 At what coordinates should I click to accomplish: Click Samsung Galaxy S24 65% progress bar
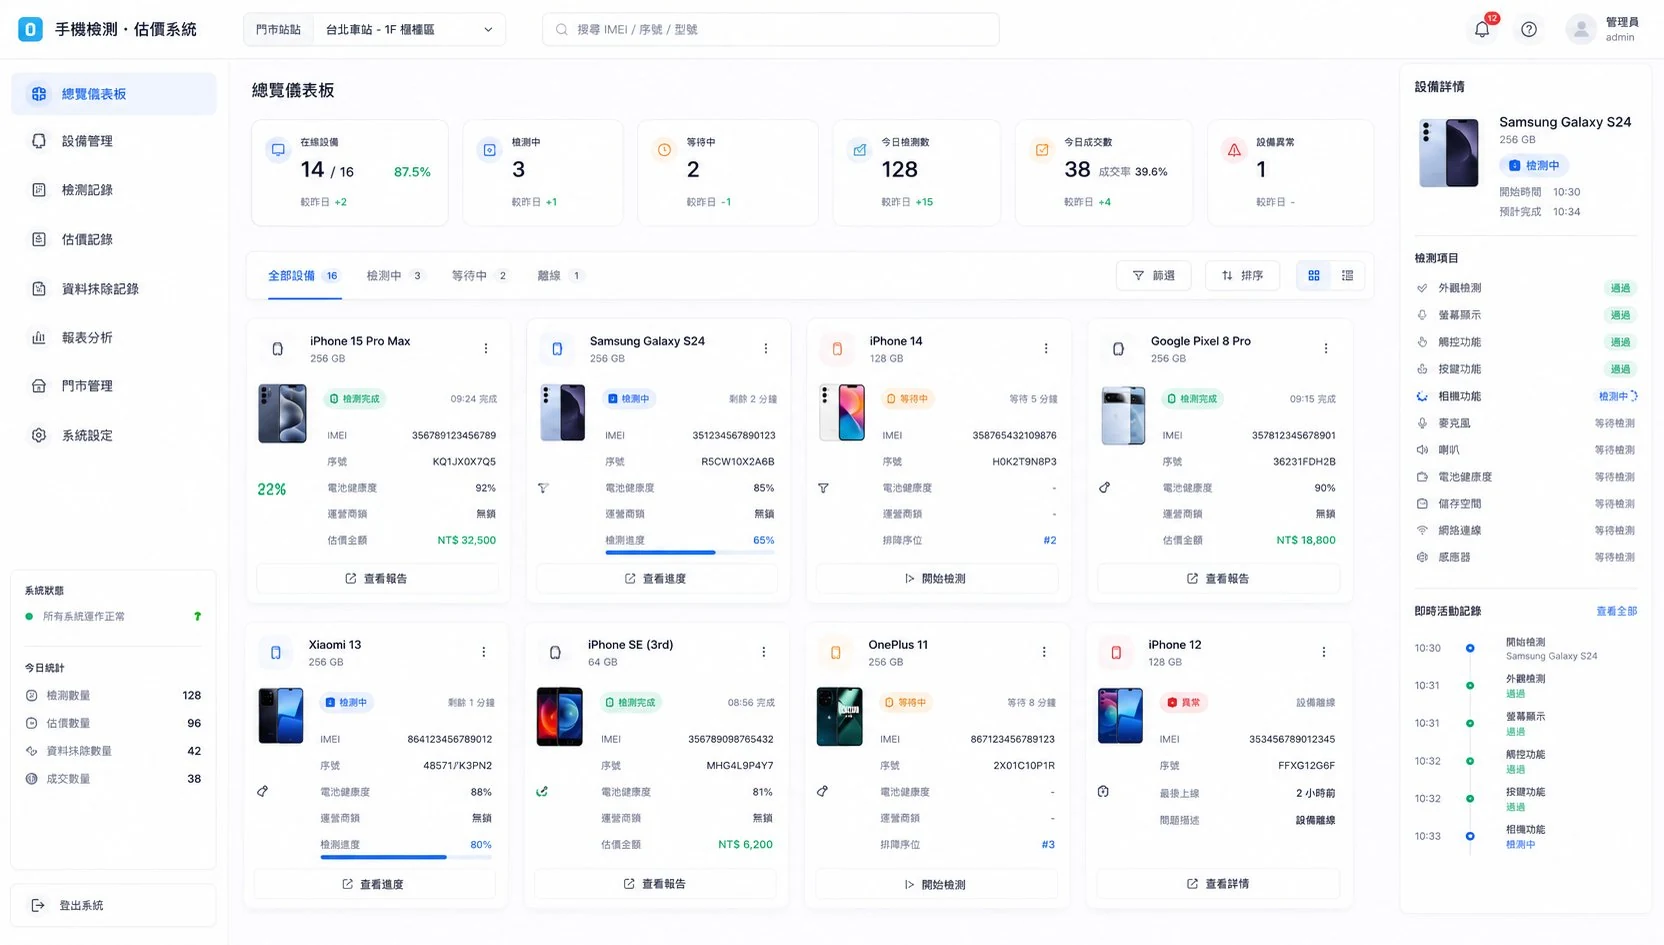coord(690,553)
